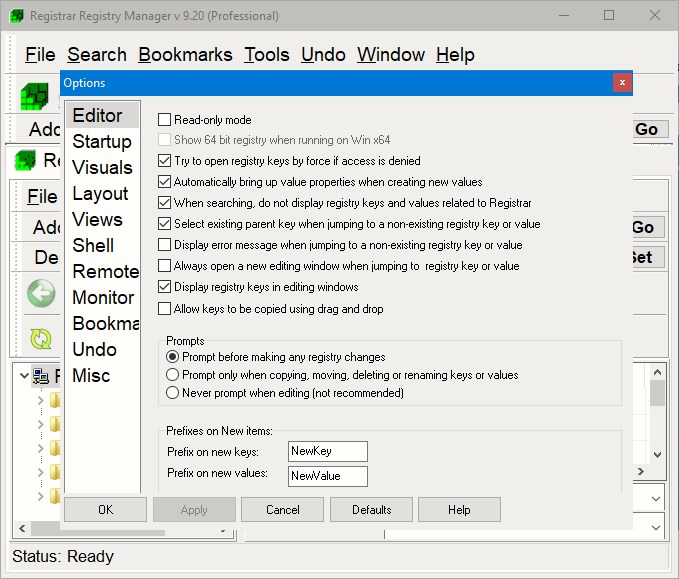Expand the first folder node in registry tree
This screenshot has height=579, width=679.
click(x=40, y=401)
